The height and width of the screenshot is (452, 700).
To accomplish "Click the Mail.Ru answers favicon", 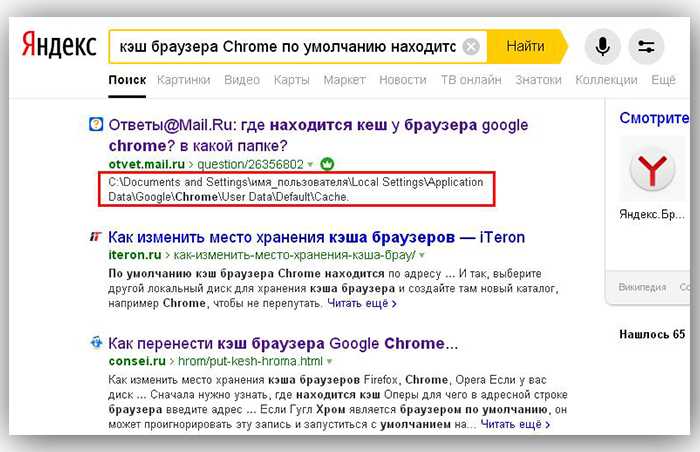I will pos(96,124).
